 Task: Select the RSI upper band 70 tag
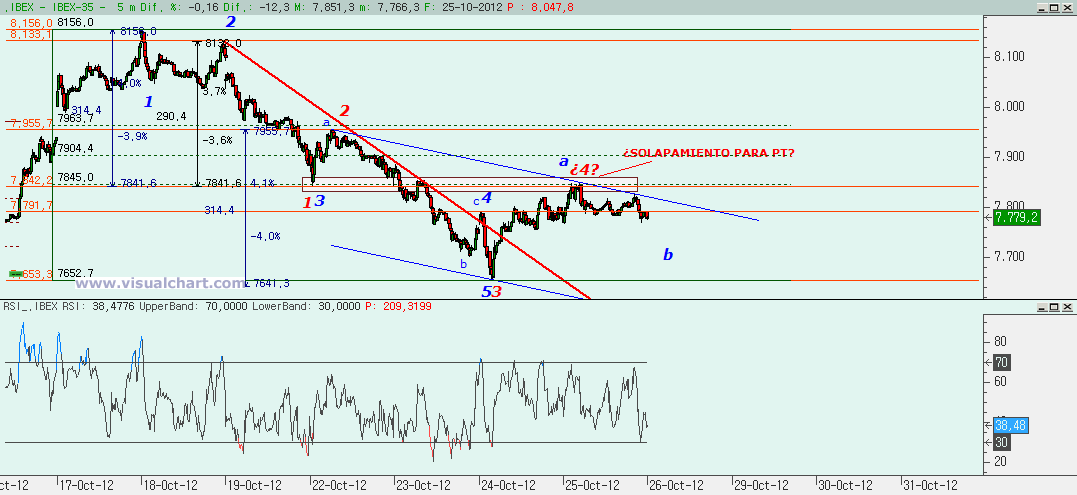coord(1001,362)
